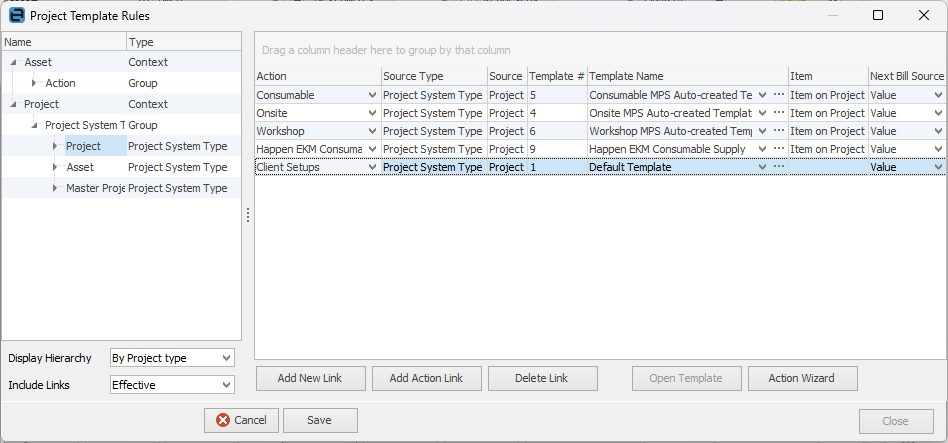Image resolution: width=948 pixels, height=443 pixels.
Task: Click the app icon in the title bar
Action: click(x=18, y=16)
